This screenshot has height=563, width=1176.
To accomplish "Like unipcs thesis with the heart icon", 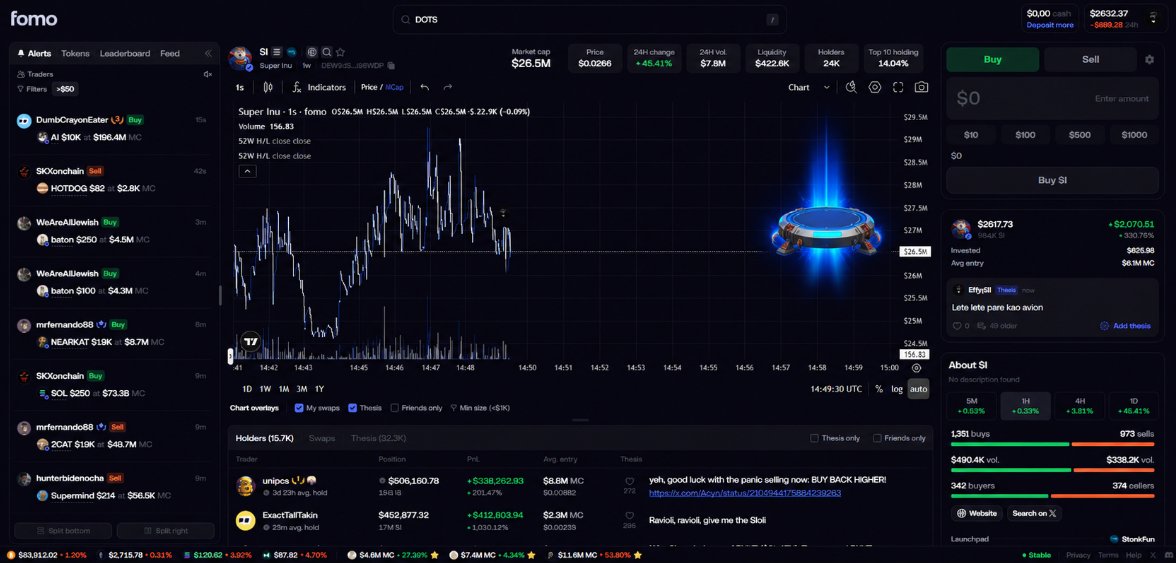I will [x=629, y=481].
